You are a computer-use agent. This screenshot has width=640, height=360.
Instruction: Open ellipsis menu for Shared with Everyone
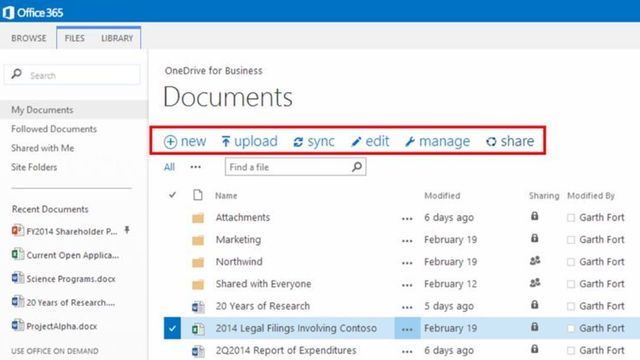[x=407, y=285]
